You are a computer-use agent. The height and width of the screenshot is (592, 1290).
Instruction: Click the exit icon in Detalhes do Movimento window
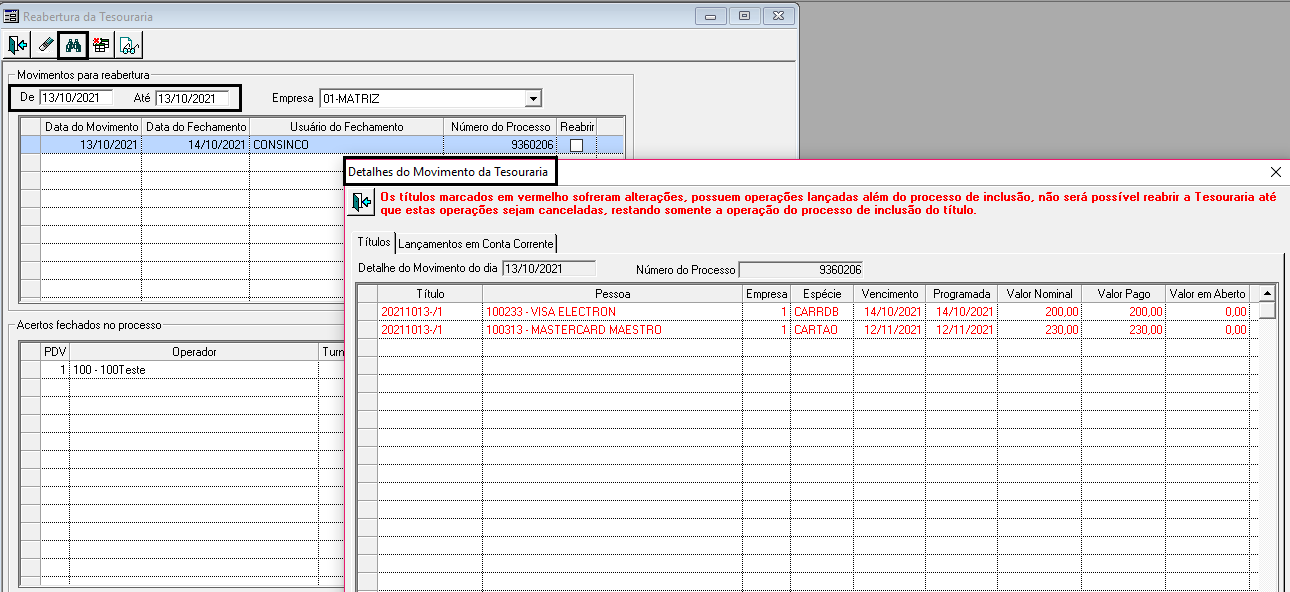[361, 203]
